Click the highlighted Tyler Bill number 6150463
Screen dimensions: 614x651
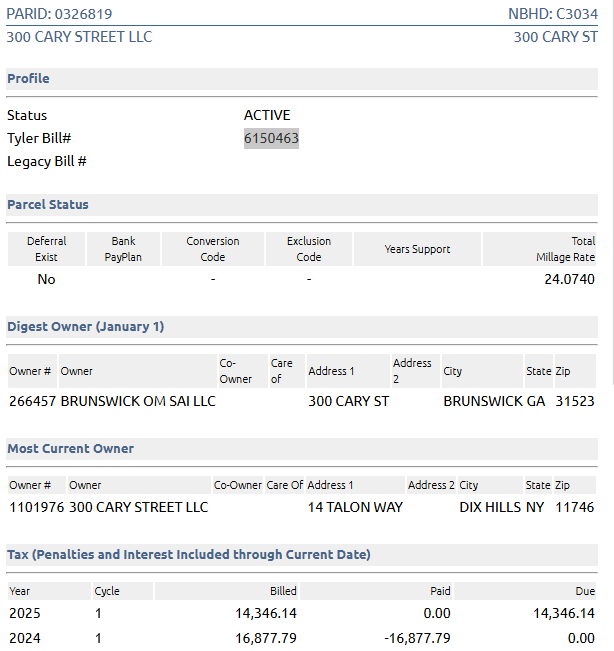coord(271,138)
